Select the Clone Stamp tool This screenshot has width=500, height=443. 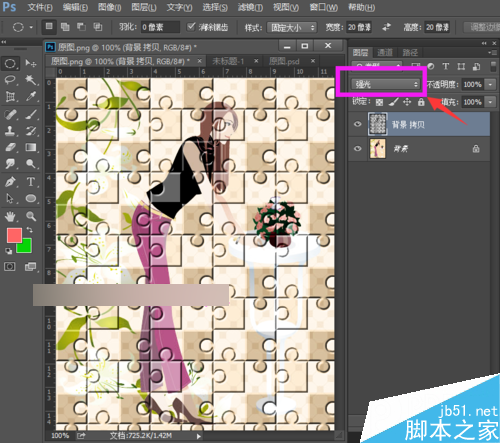pos(10,130)
